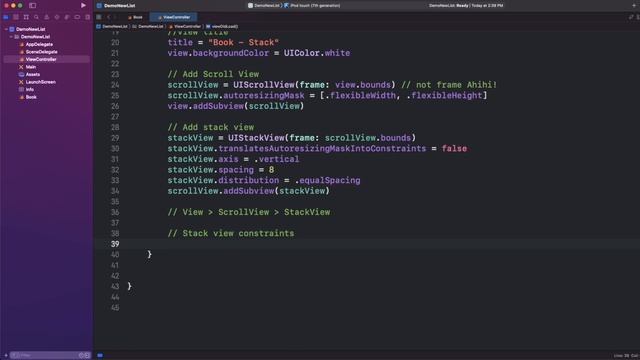Click line number 39 in gutter
Viewport: 640px width, 360px height.
pyautogui.click(x=115, y=244)
